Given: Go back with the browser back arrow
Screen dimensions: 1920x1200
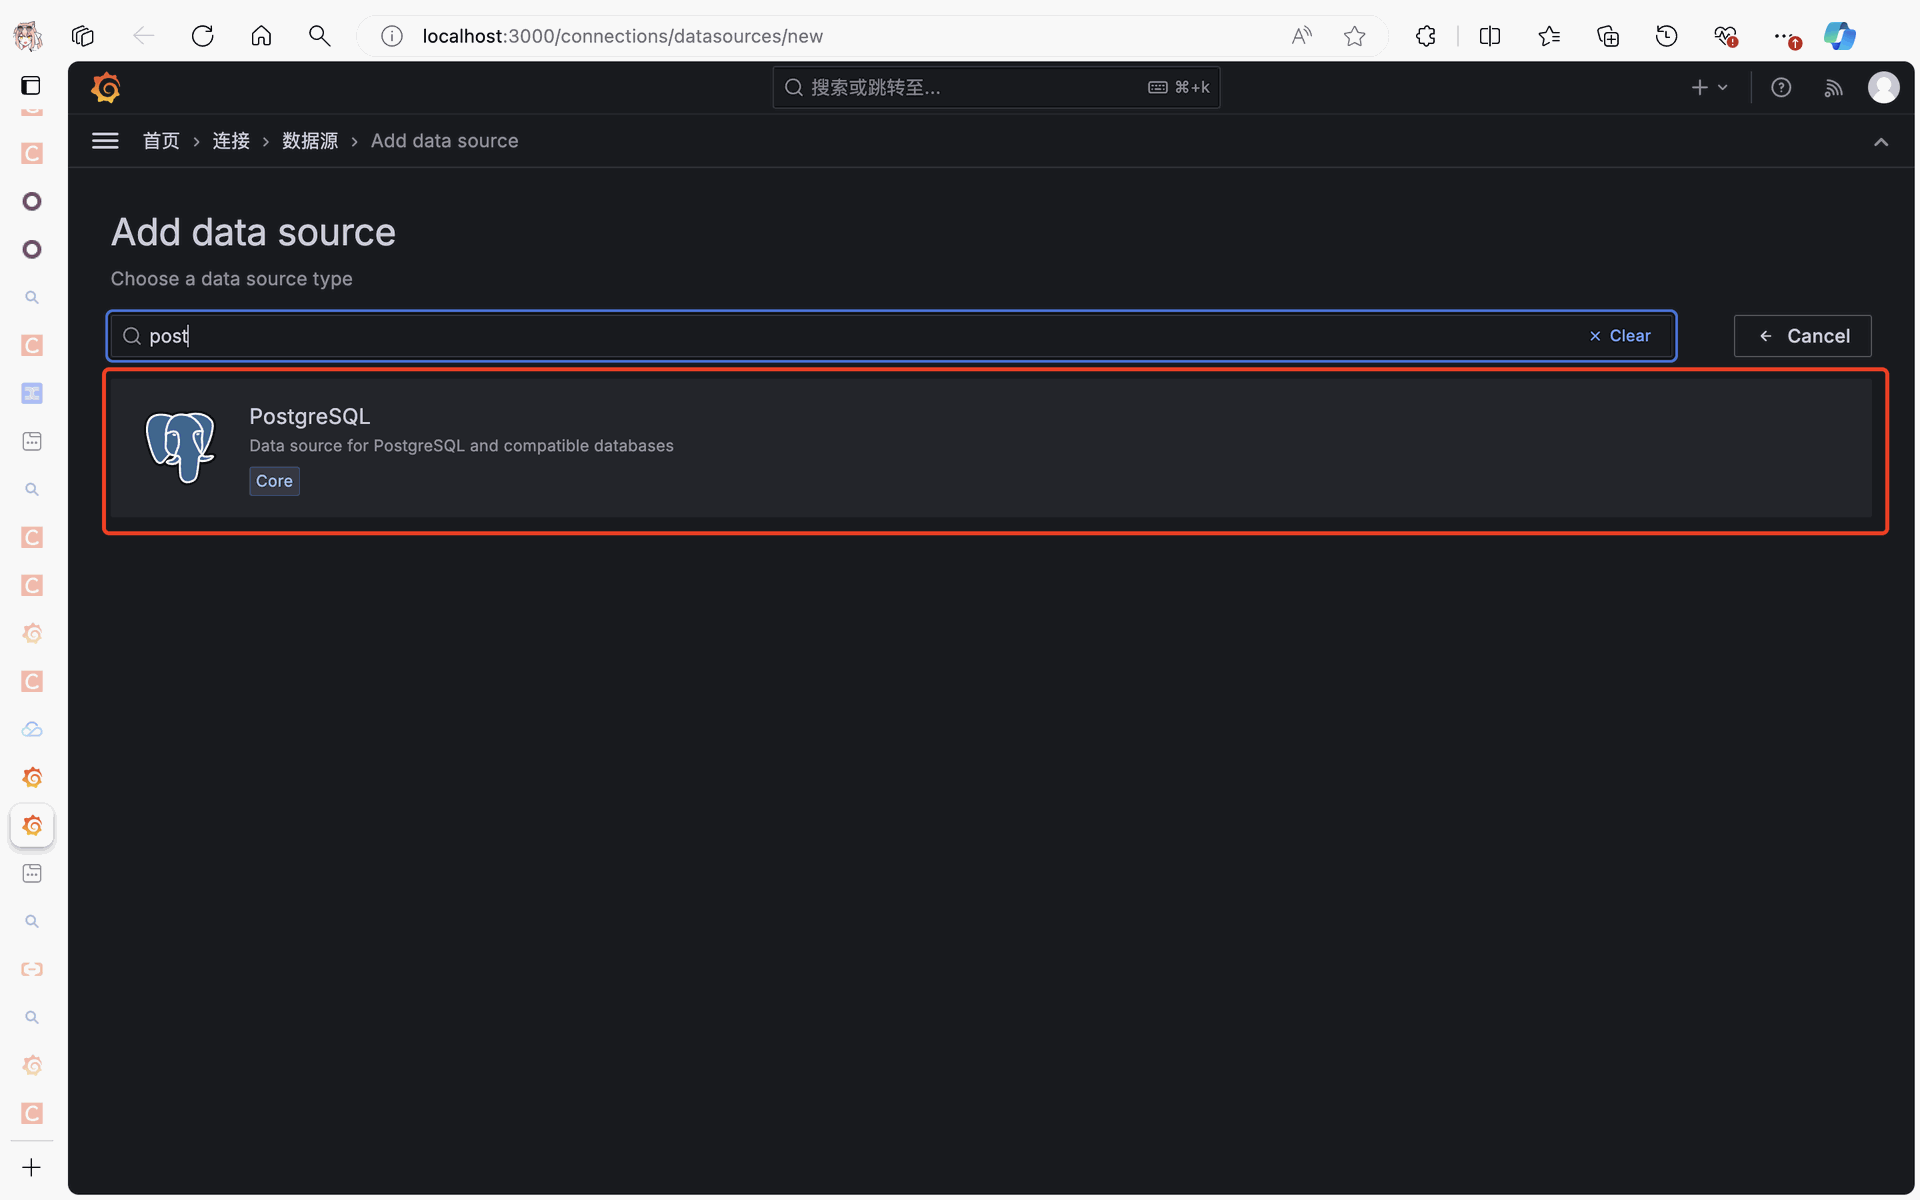Looking at the screenshot, I should click(144, 36).
